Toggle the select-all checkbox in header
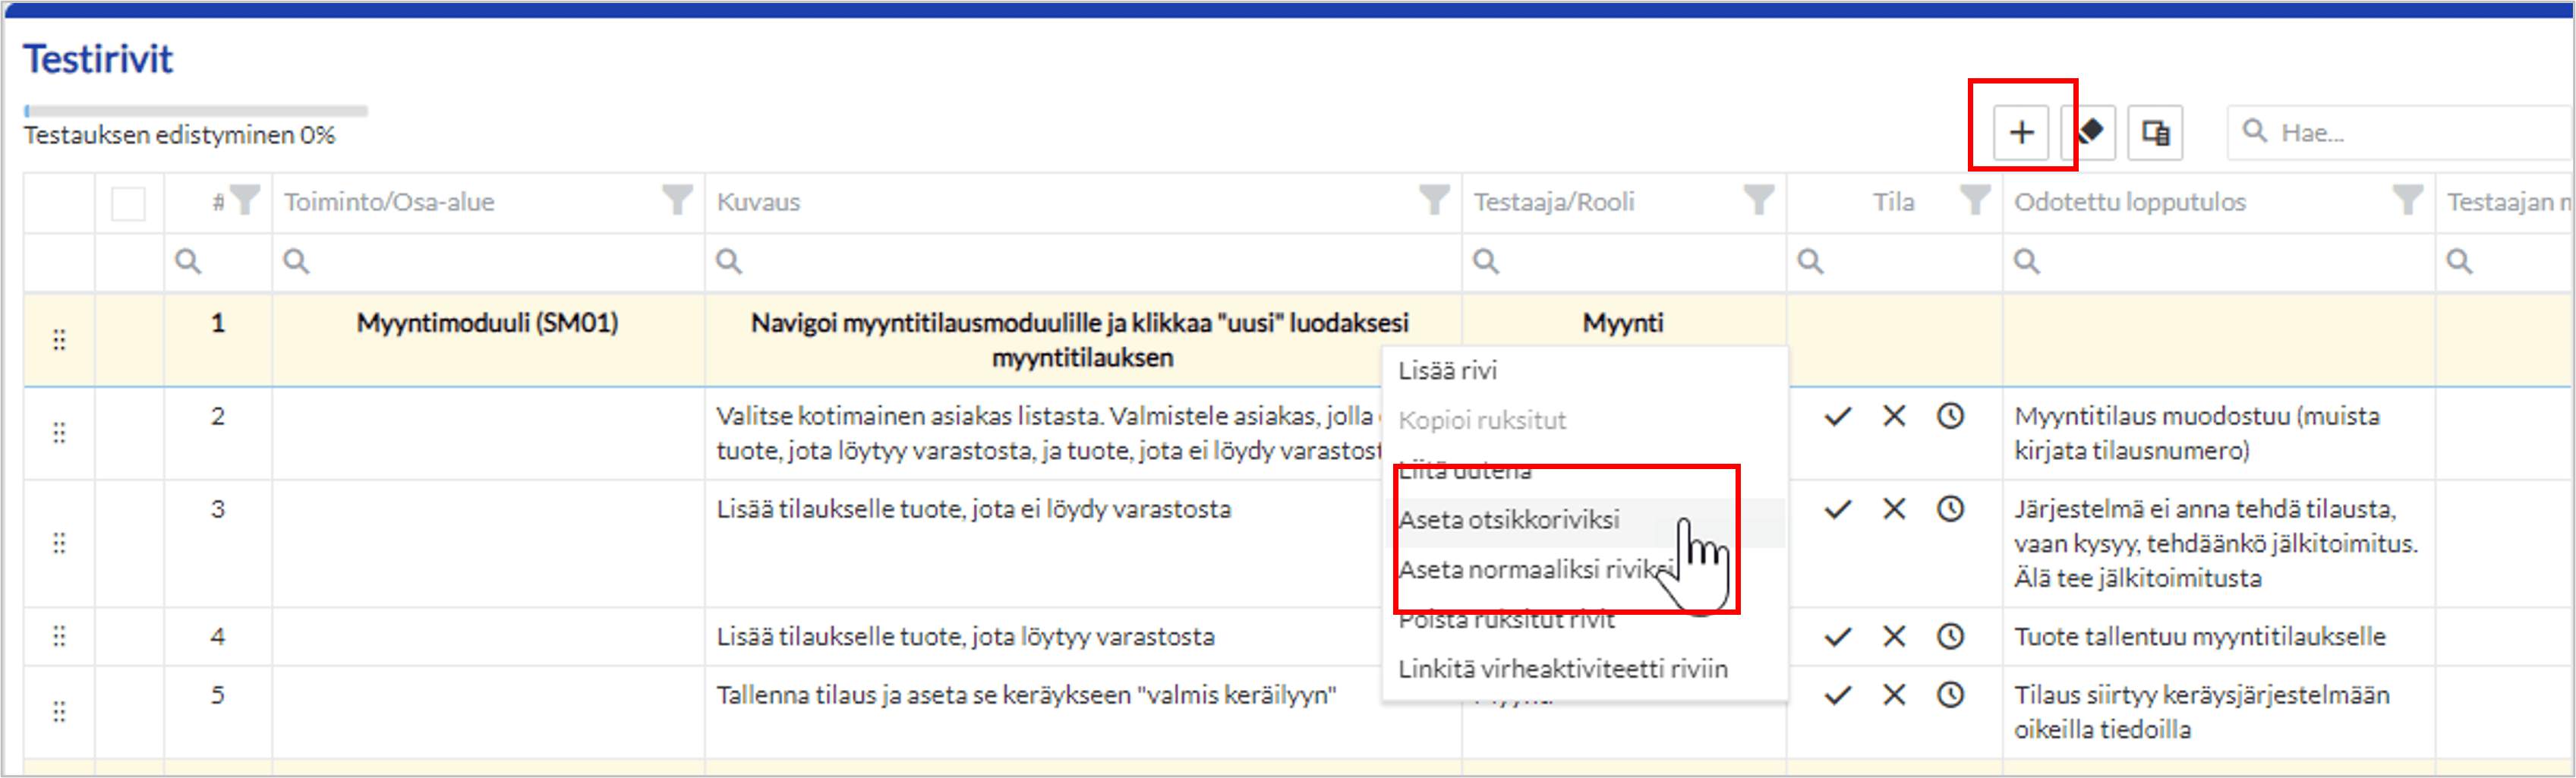2576x778 pixels. (129, 203)
